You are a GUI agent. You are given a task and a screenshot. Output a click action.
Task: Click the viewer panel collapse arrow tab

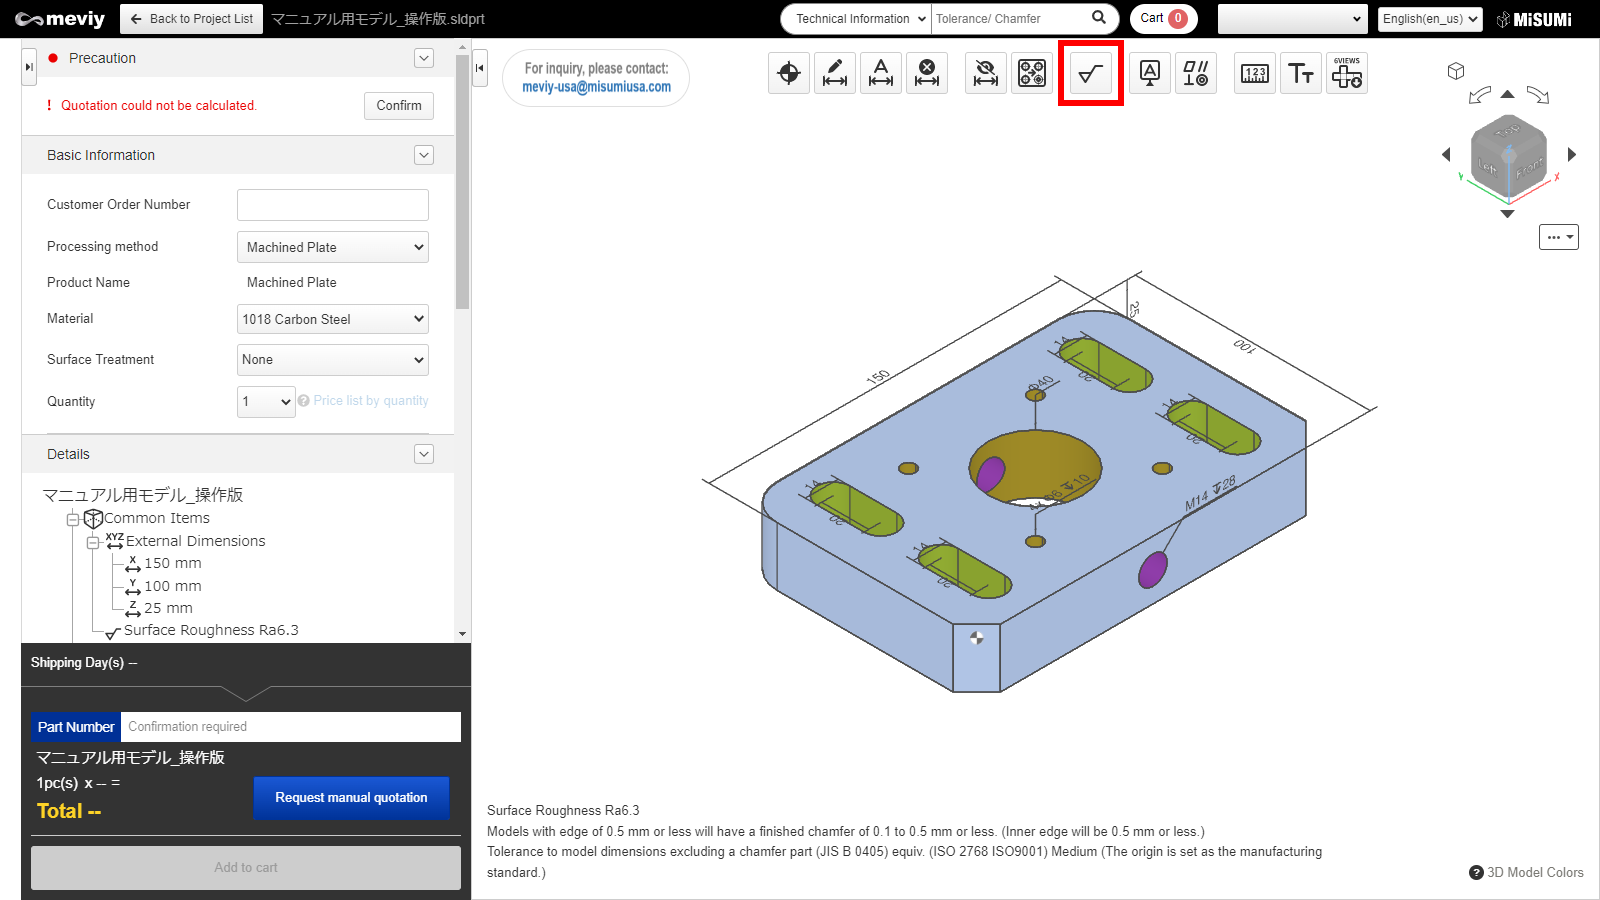click(x=480, y=67)
